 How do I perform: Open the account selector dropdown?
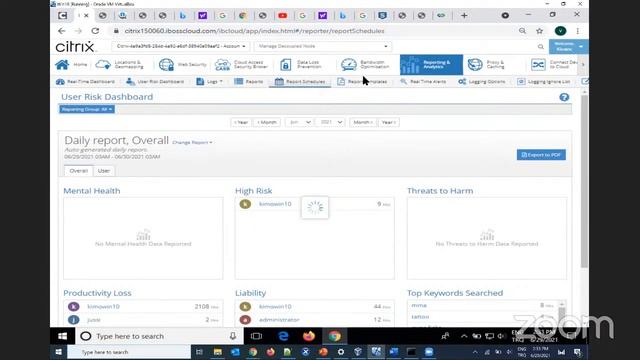(x=180, y=46)
